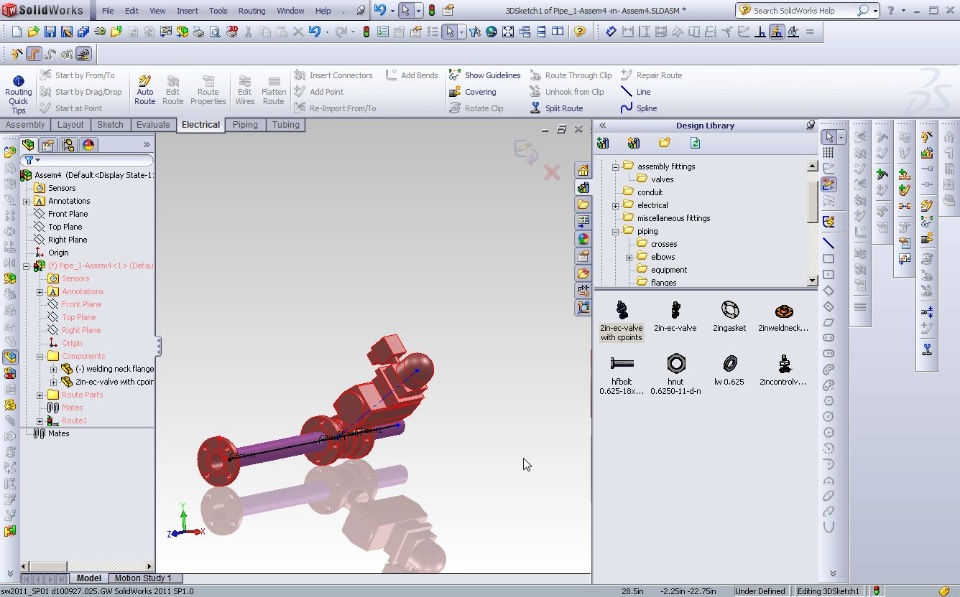
Task: Open the Insert menu
Action: (187, 10)
